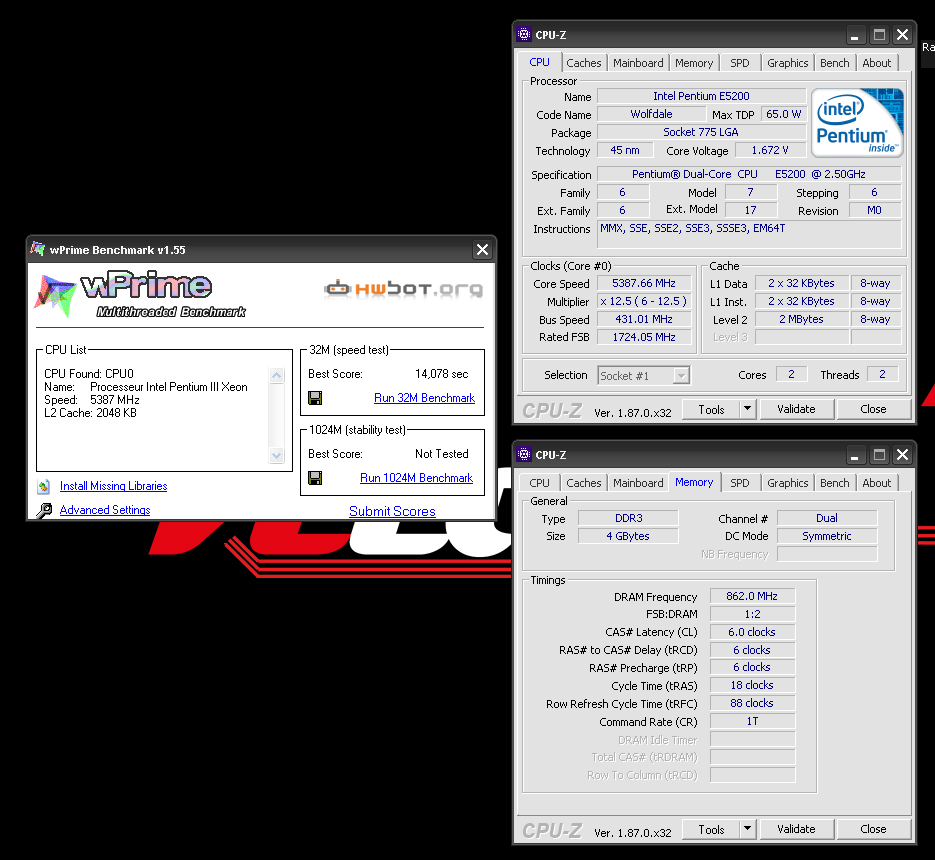Screen dimensions: 935x860
Task: Click the HWBOT.org logo
Action: click(x=404, y=289)
